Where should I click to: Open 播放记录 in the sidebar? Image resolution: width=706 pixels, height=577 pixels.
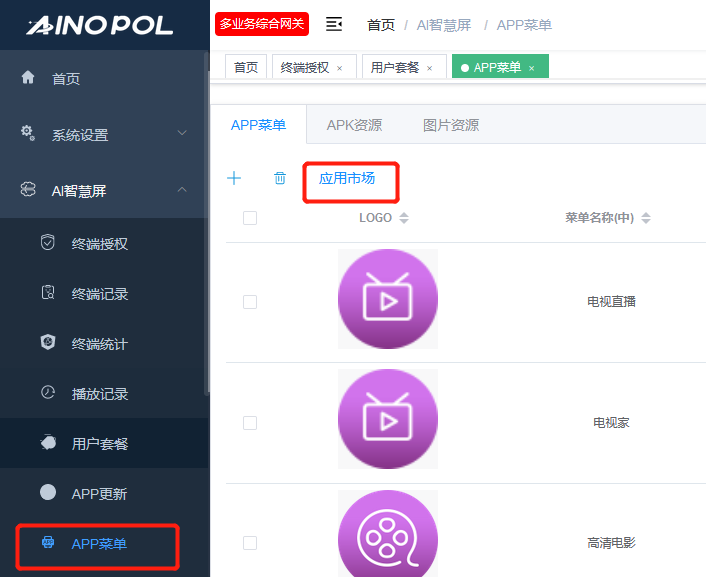99,394
